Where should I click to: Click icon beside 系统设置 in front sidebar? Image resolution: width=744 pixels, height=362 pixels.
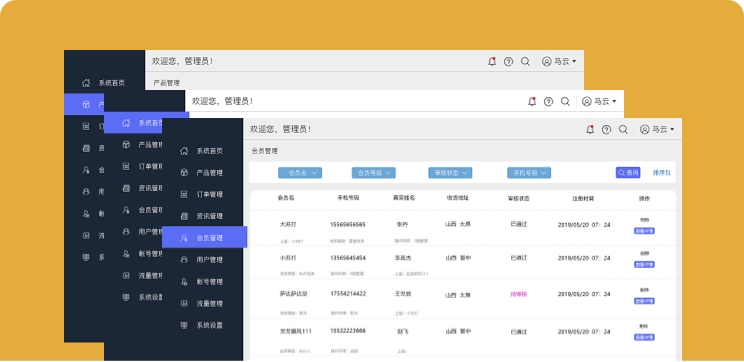coord(184,325)
